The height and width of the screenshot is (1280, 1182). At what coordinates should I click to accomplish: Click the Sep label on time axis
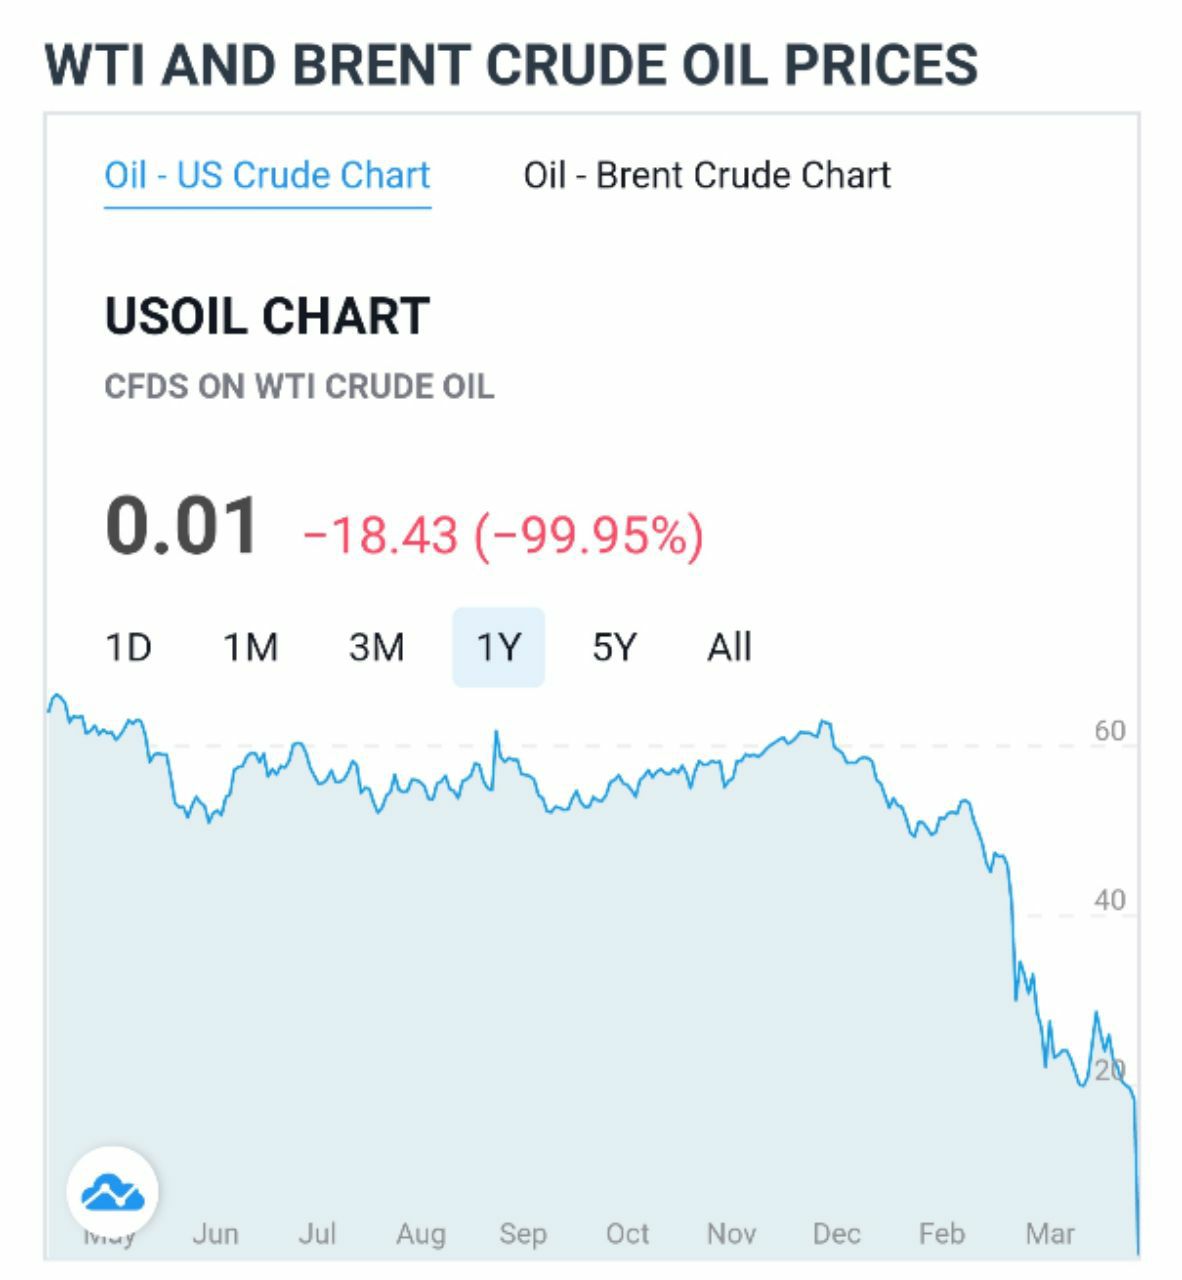[523, 1234]
